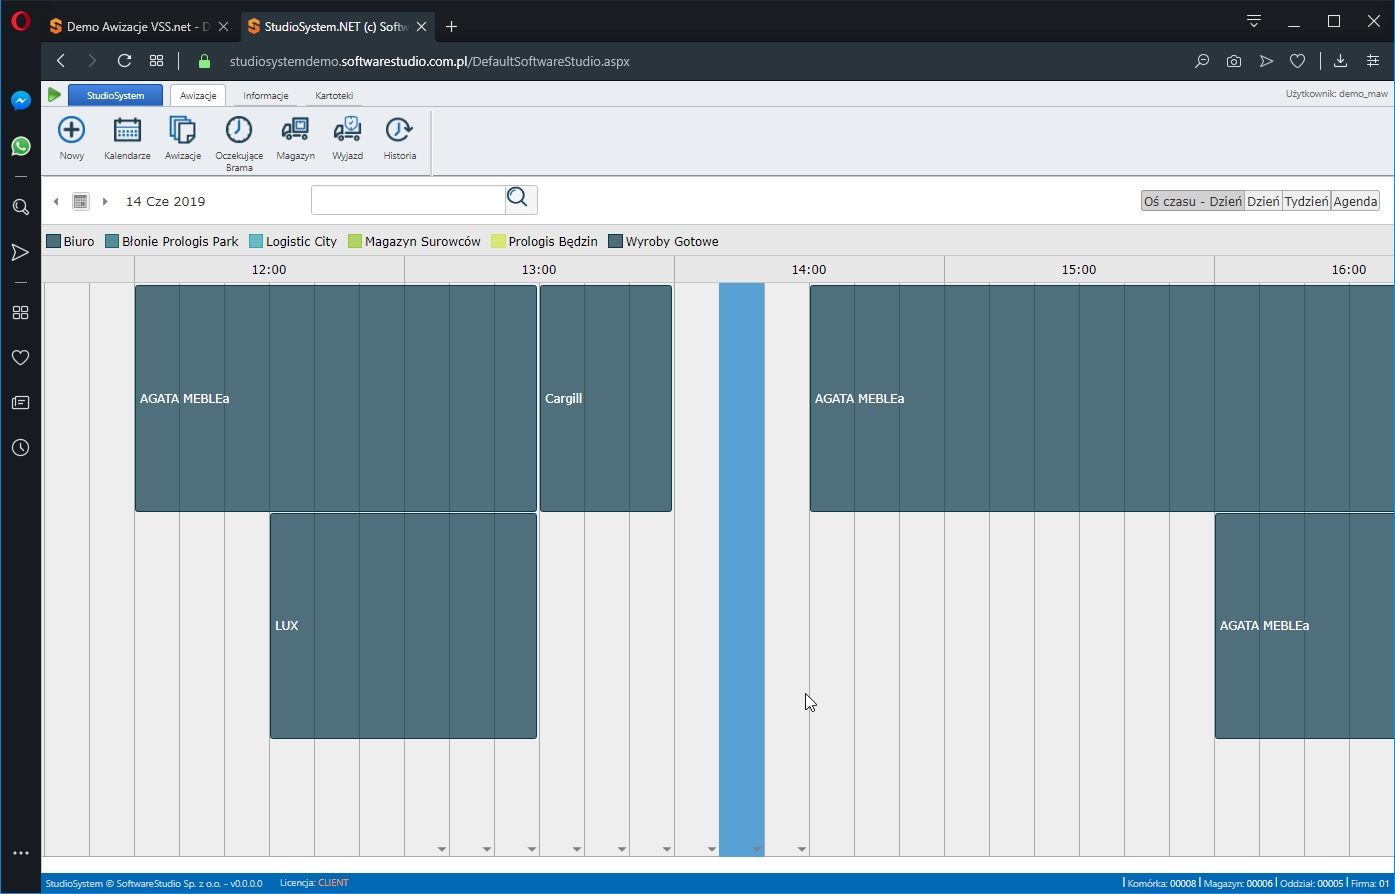Open the Awizacje documents tool

183,130
